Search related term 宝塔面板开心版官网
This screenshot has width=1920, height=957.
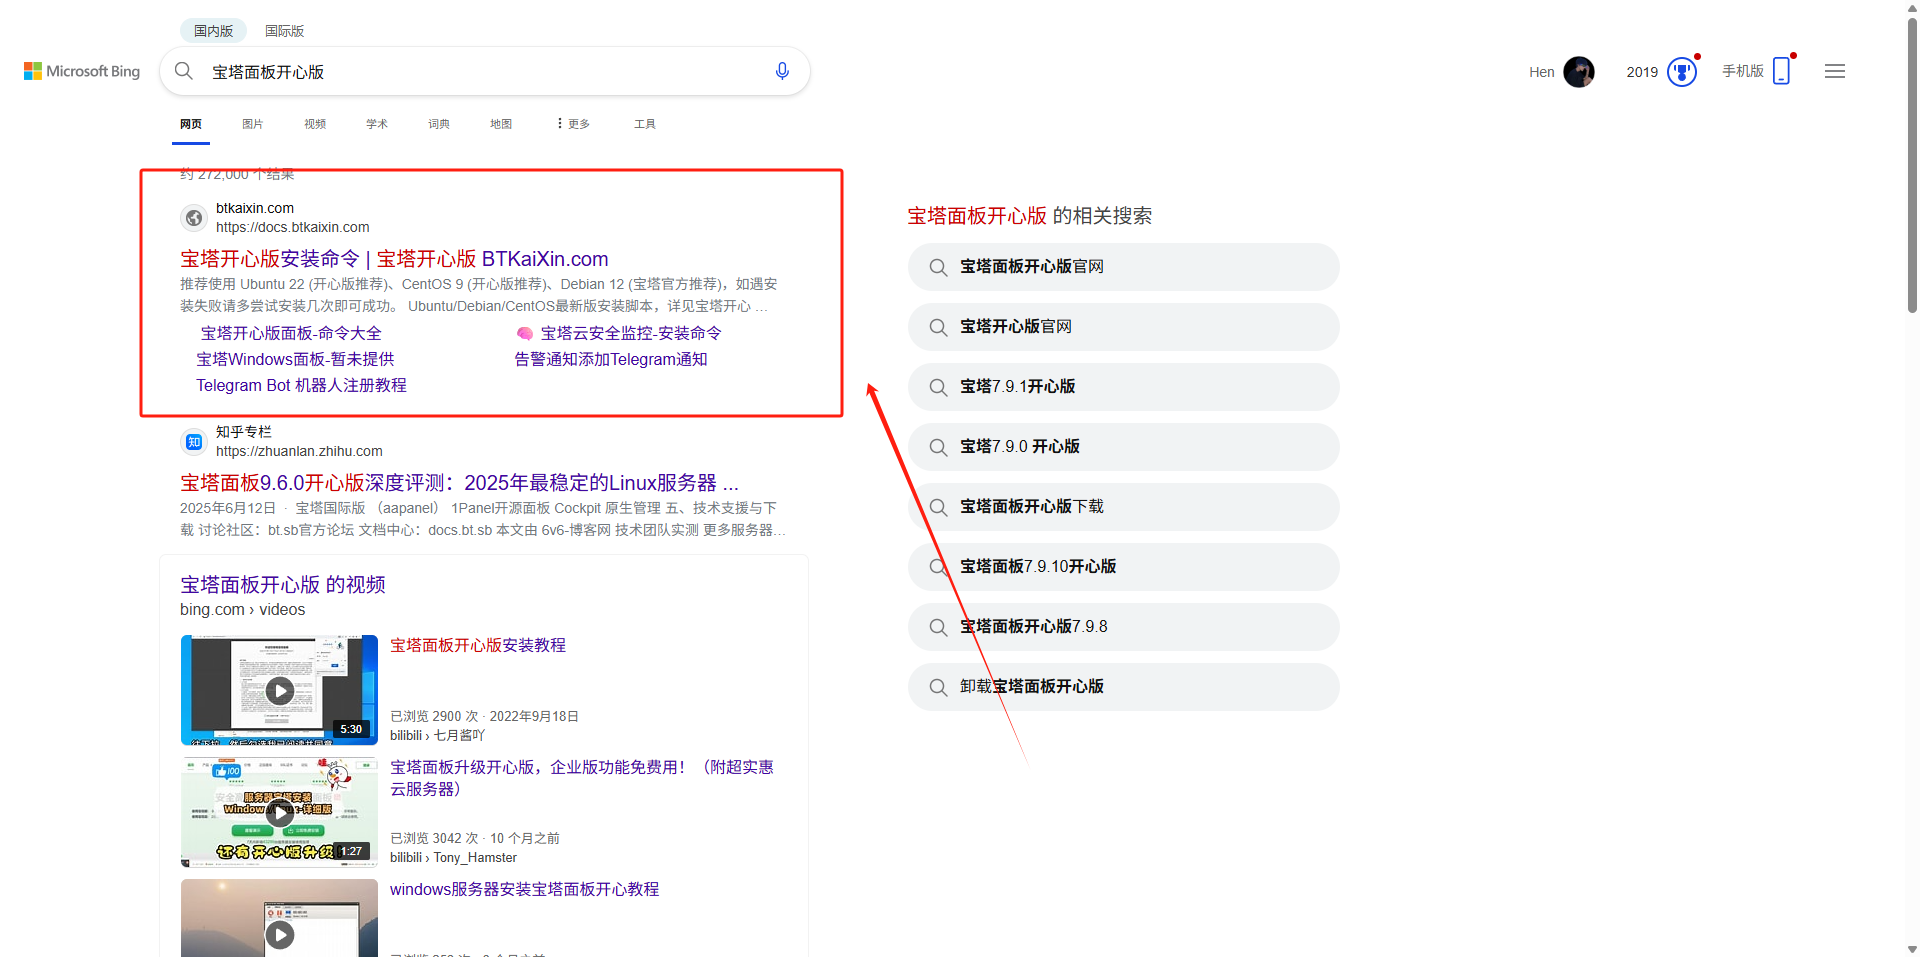tap(1123, 267)
